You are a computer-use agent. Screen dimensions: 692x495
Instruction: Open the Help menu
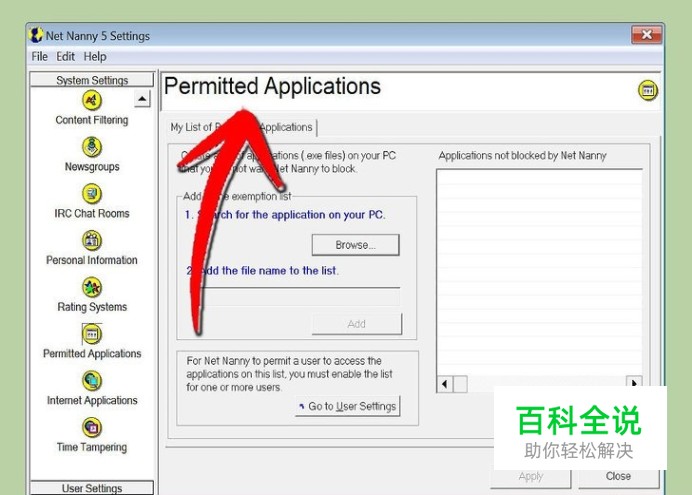tap(95, 56)
